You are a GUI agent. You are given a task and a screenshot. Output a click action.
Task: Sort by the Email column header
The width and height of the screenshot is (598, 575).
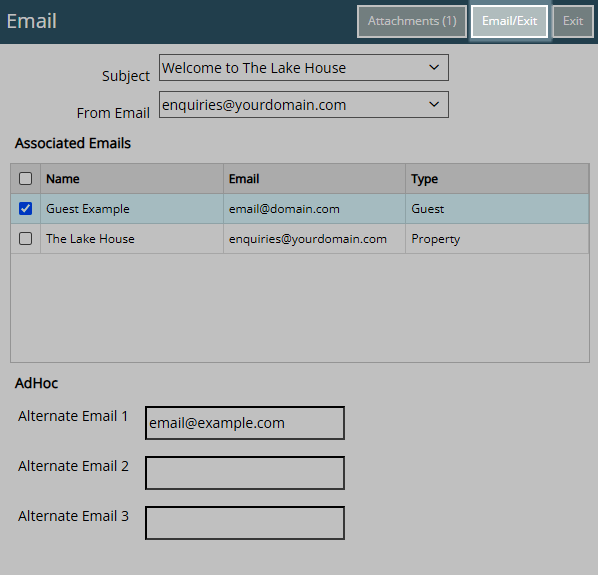coord(314,179)
